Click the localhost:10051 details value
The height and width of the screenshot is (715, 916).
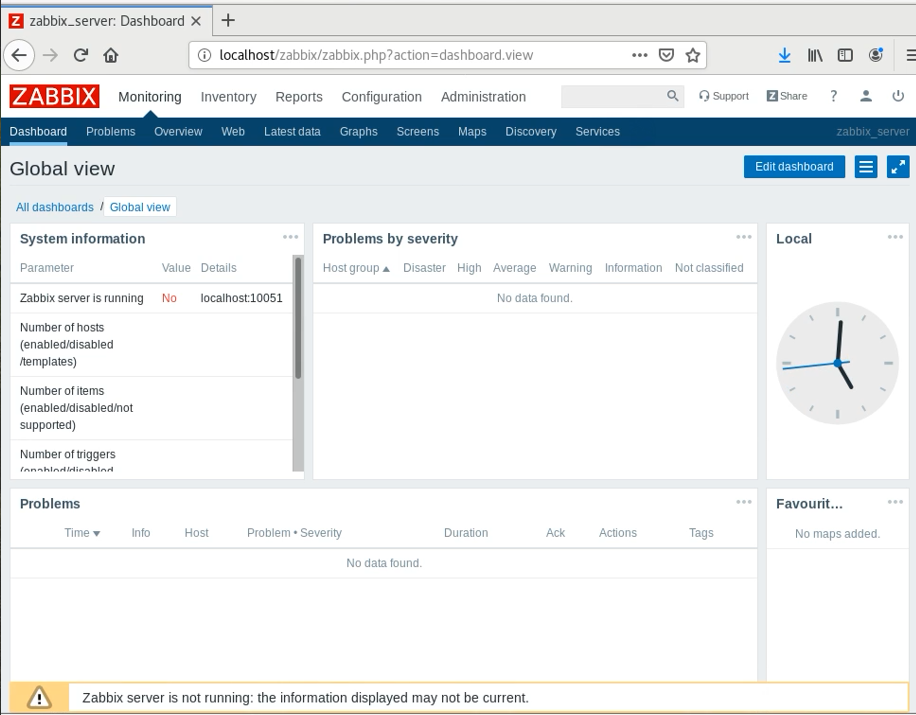[x=241, y=298]
